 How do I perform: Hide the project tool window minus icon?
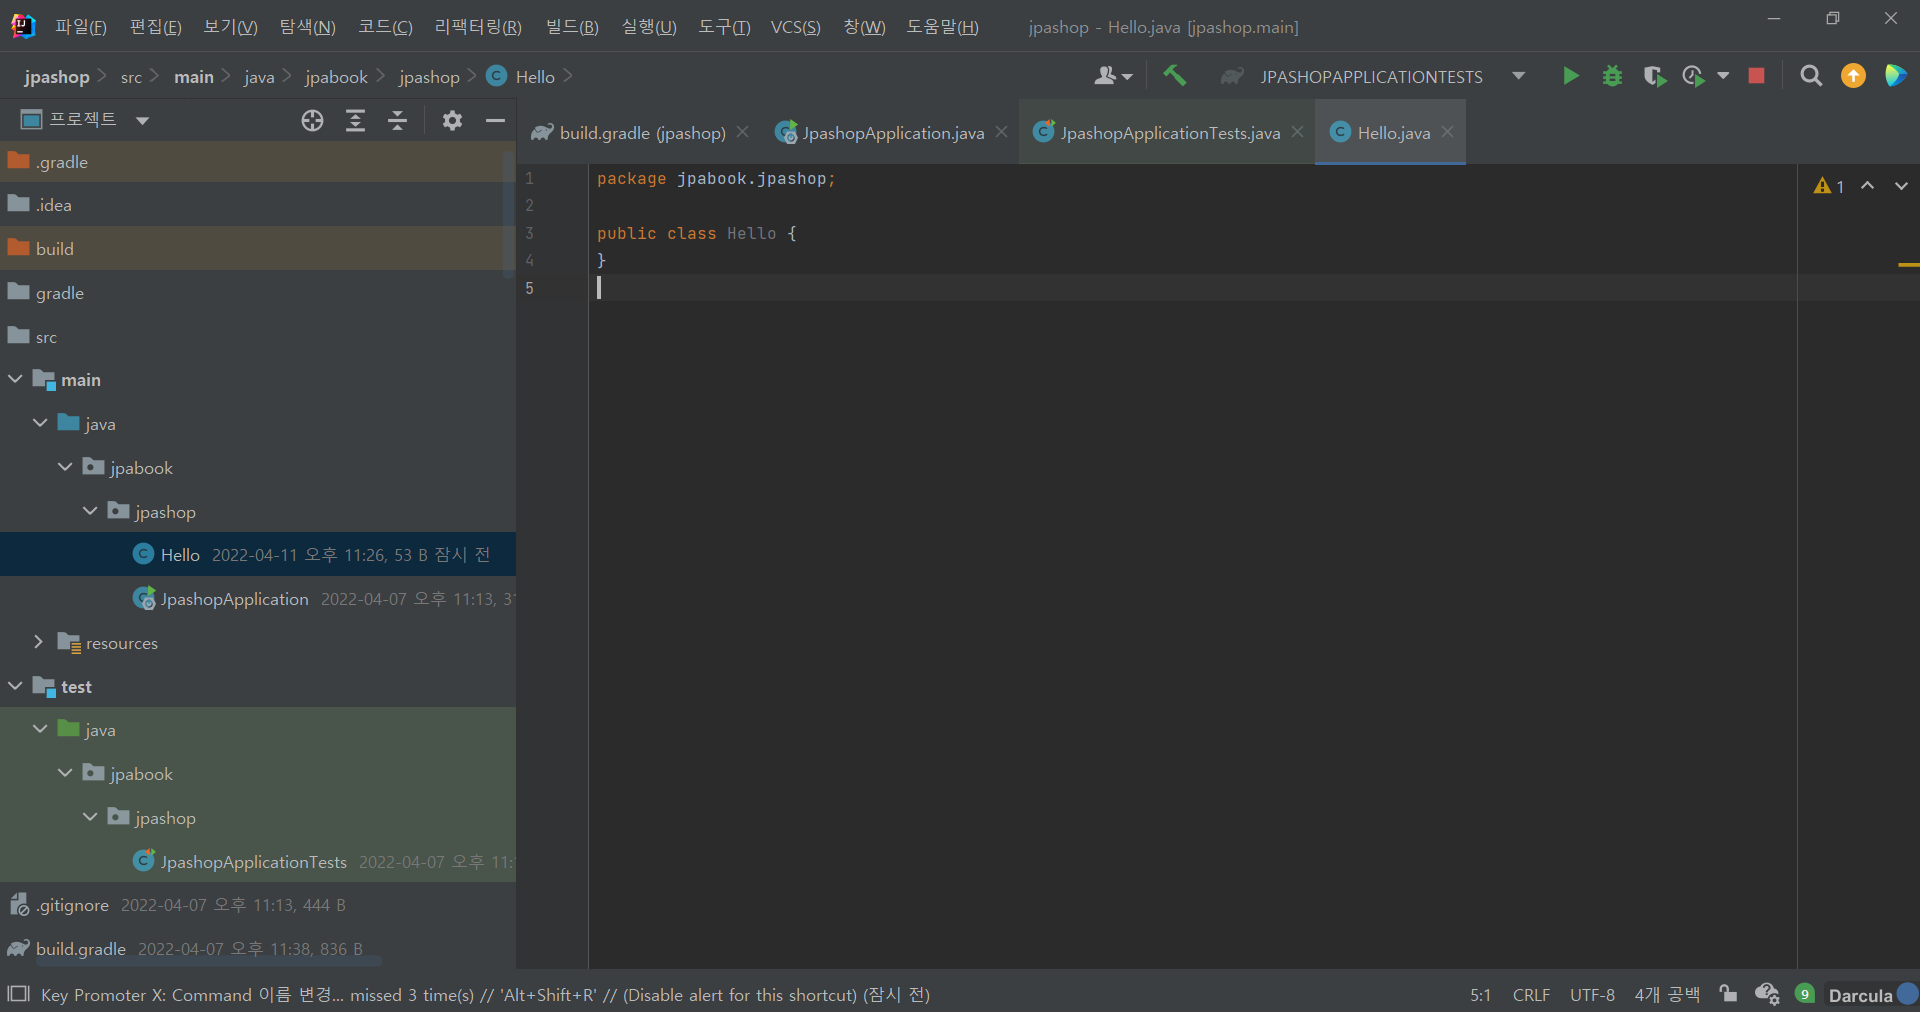(x=495, y=120)
